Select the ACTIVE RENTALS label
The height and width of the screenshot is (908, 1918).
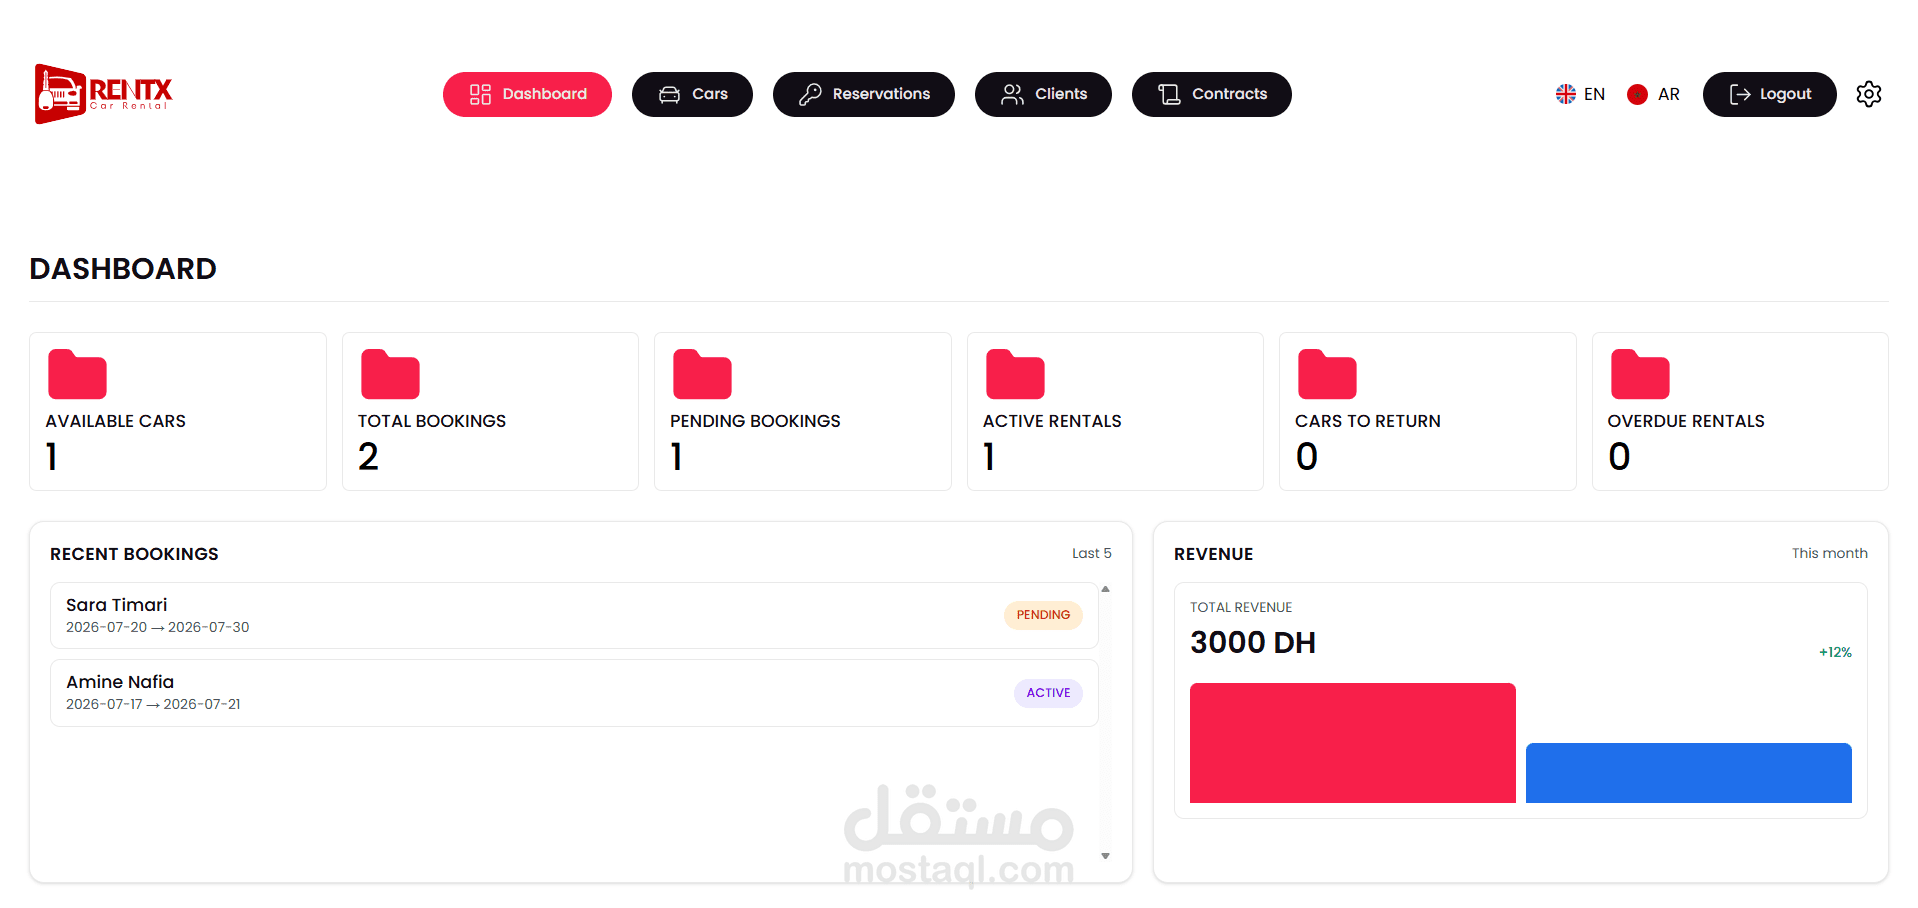click(1052, 421)
